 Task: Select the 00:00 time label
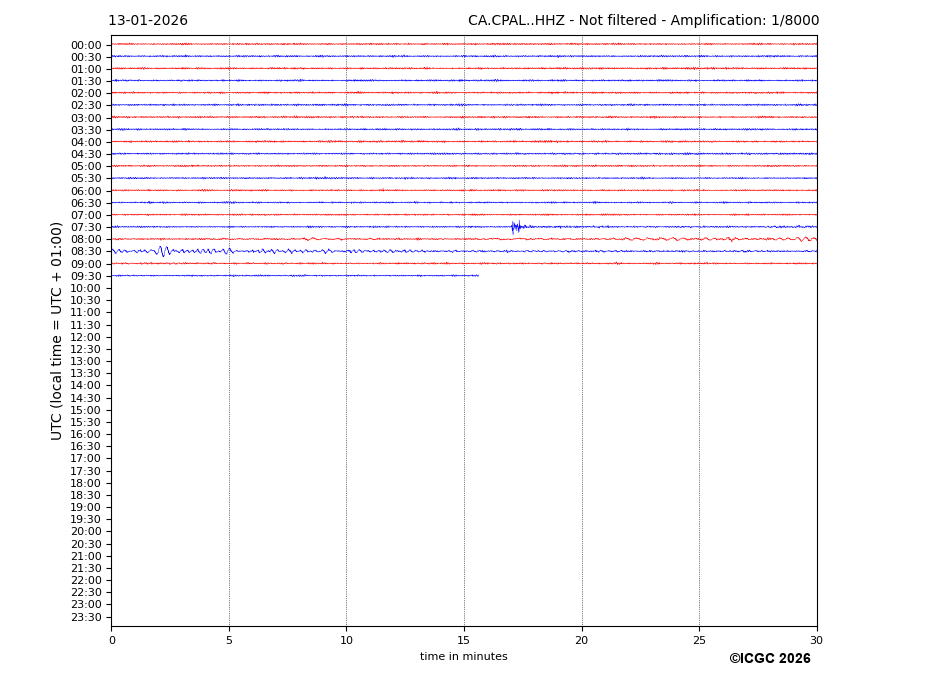86,45
